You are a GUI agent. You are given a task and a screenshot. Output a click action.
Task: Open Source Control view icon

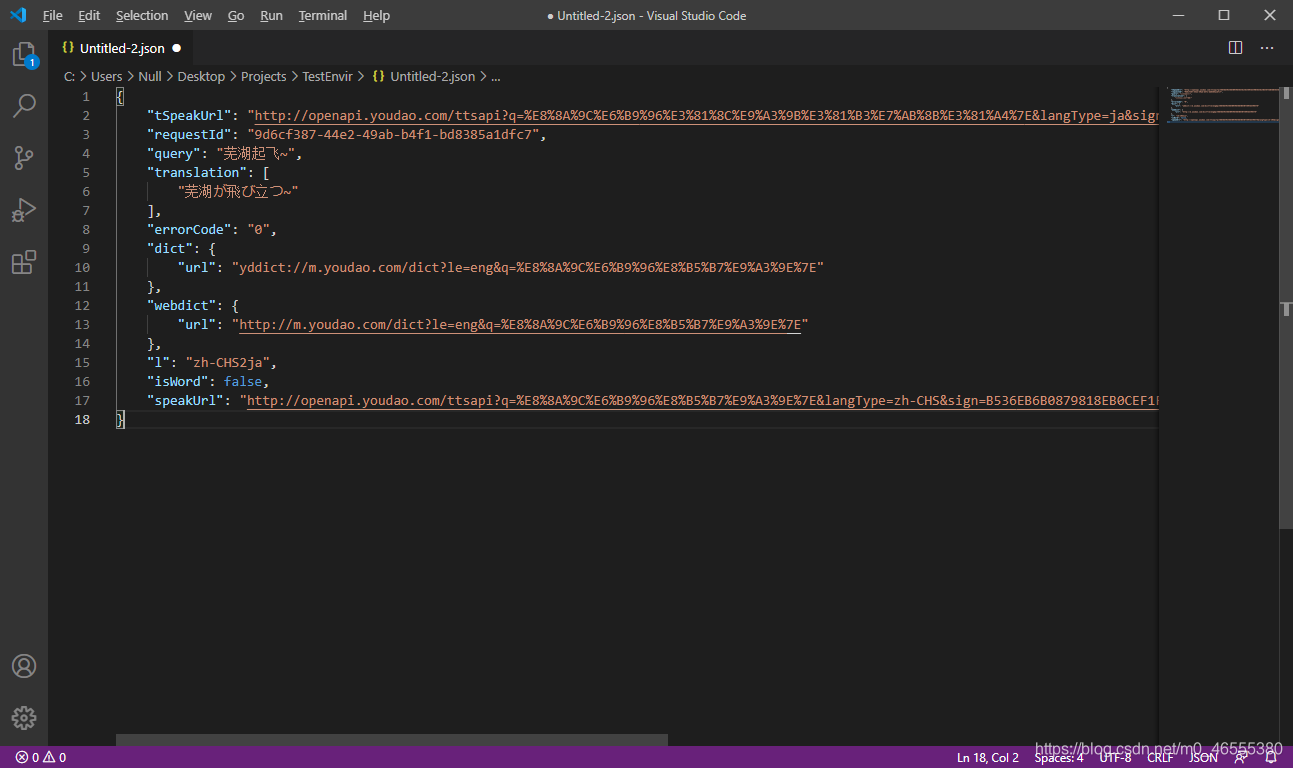click(x=24, y=157)
